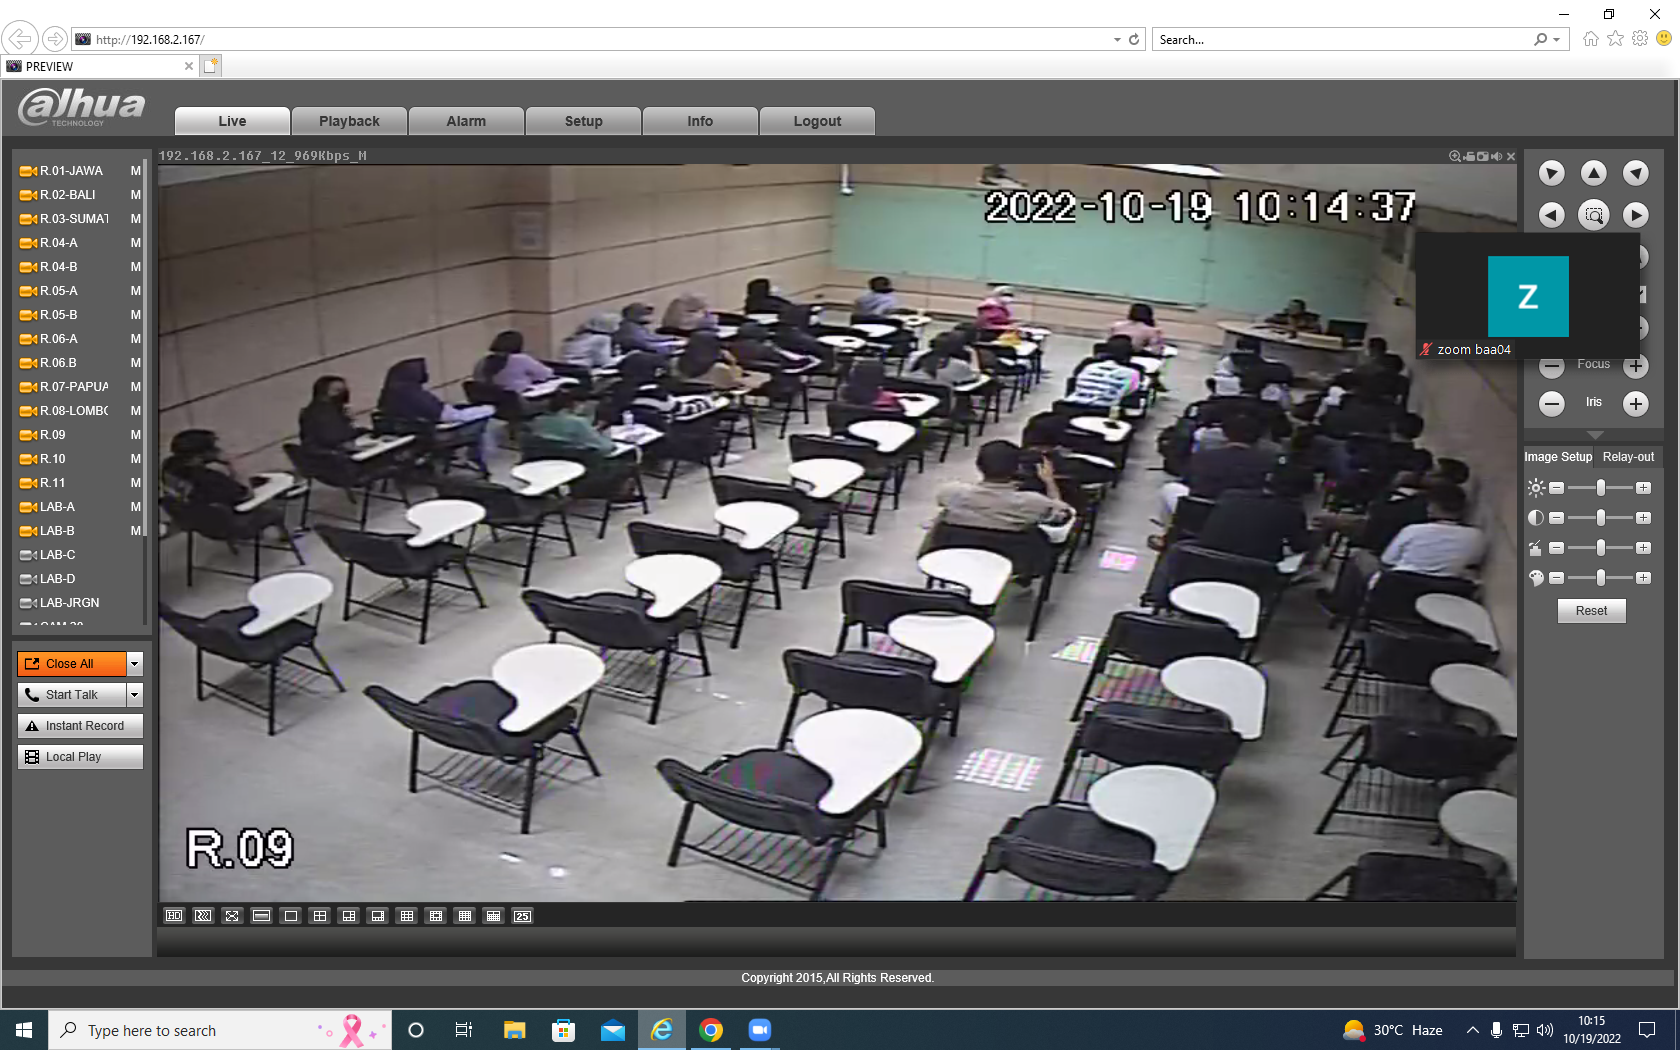
Task: Open the Zoom app from the taskbar
Action: click(760, 1030)
